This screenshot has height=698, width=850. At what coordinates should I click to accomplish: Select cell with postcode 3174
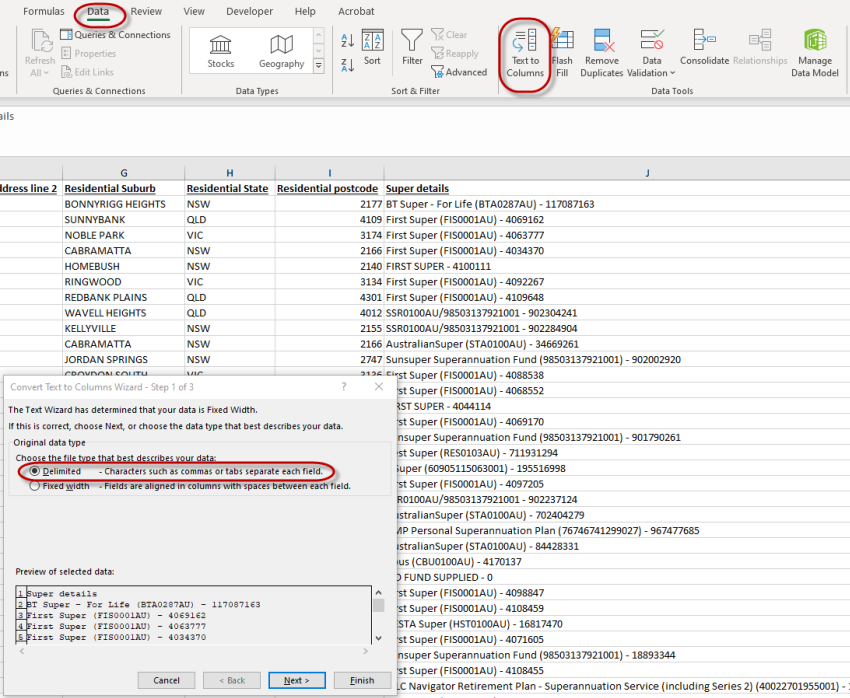coord(330,235)
